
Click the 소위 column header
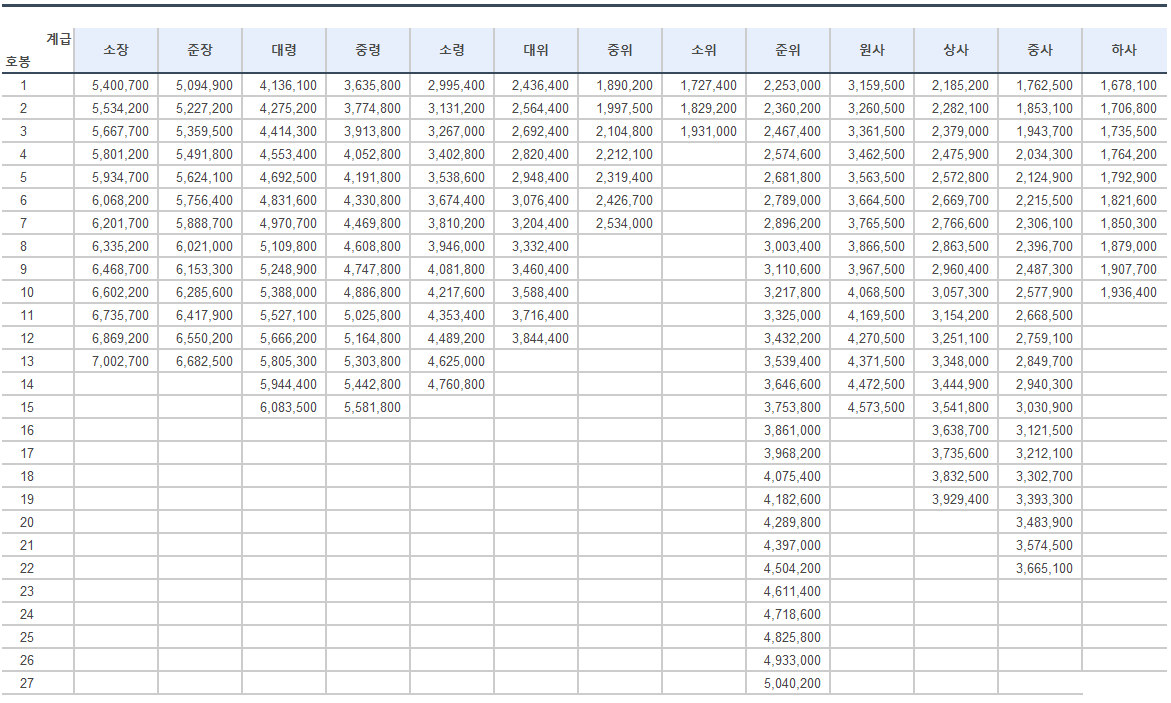(704, 50)
